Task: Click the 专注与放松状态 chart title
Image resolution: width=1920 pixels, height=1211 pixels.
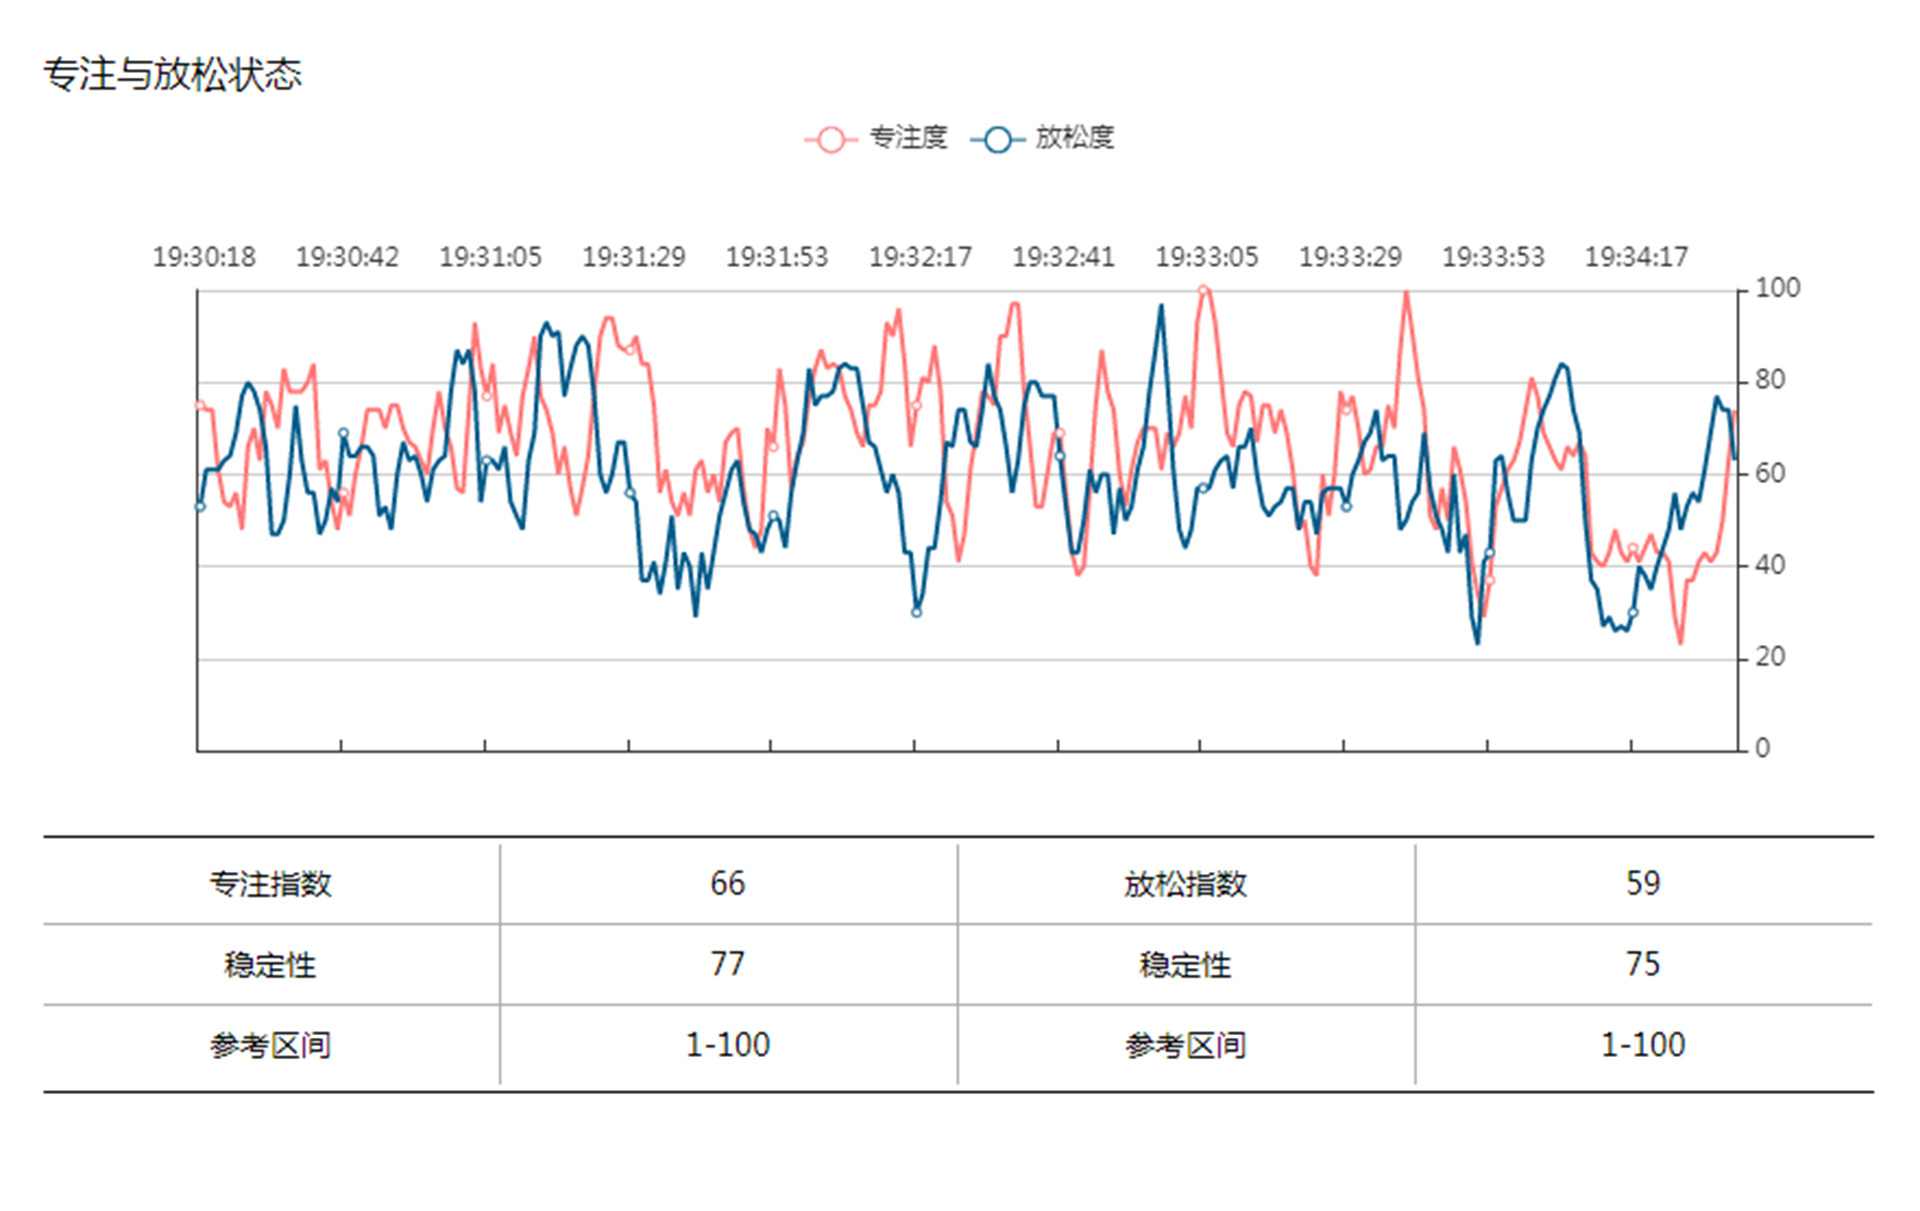Action: click(172, 75)
